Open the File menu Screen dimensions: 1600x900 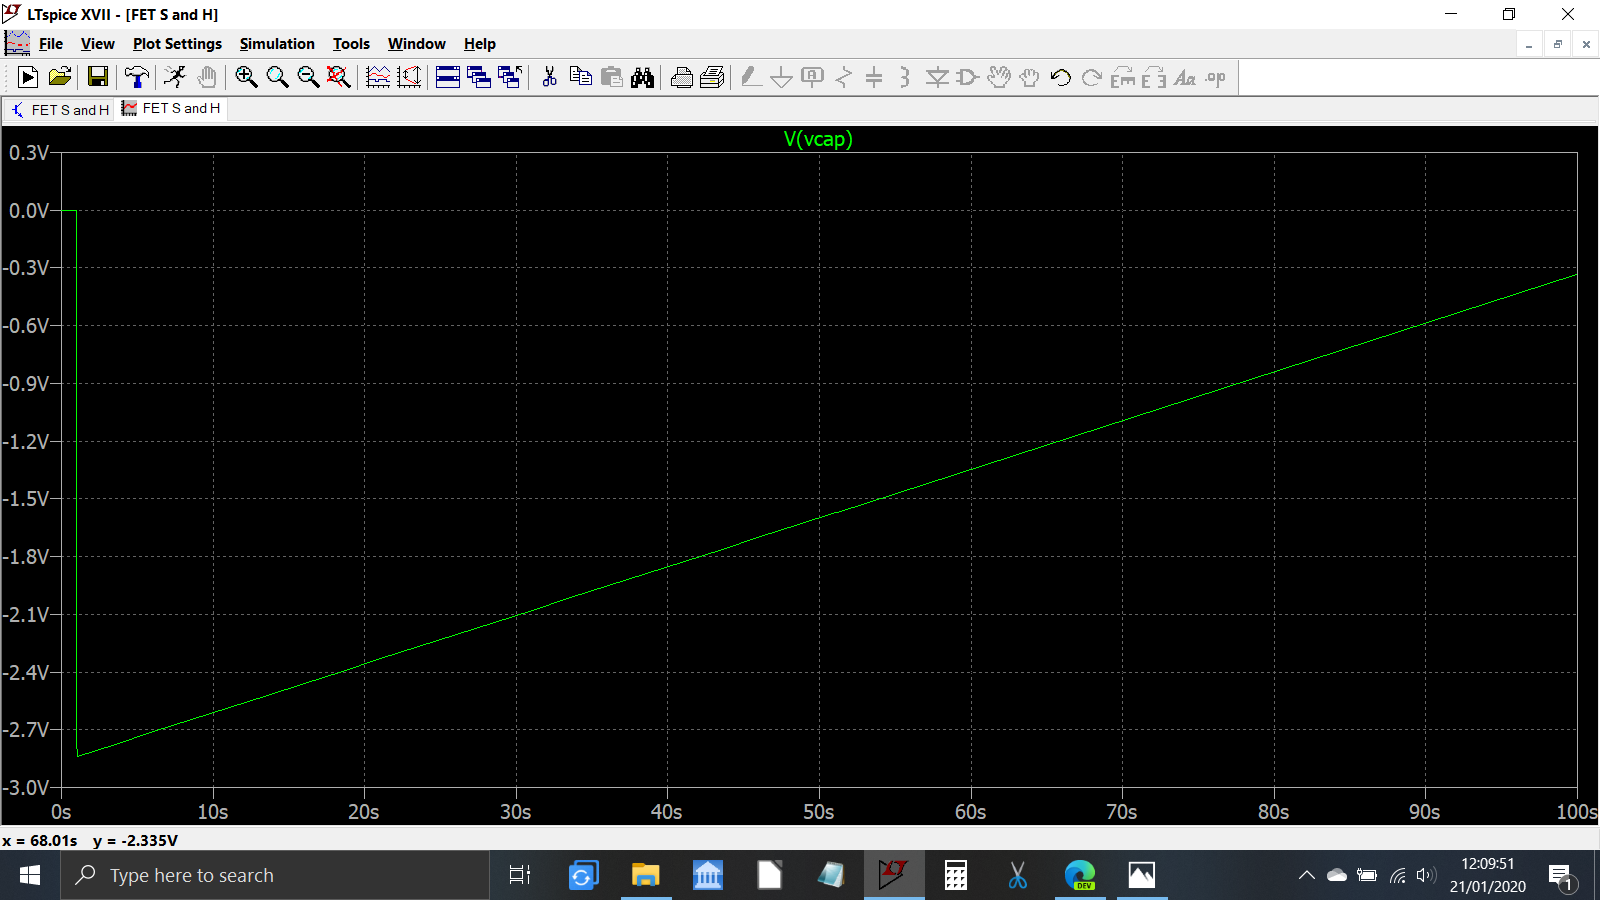[x=51, y=44]
